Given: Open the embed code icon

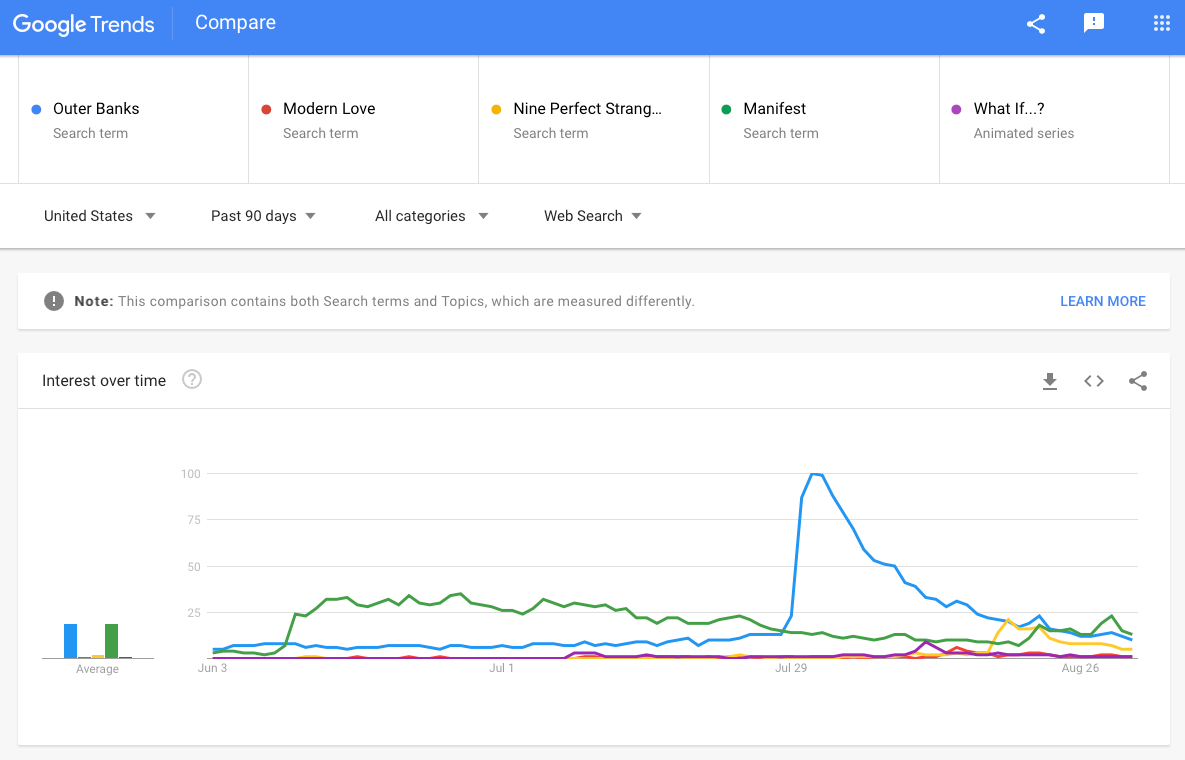Looking at the screenshot, I should pos(1094,382).
